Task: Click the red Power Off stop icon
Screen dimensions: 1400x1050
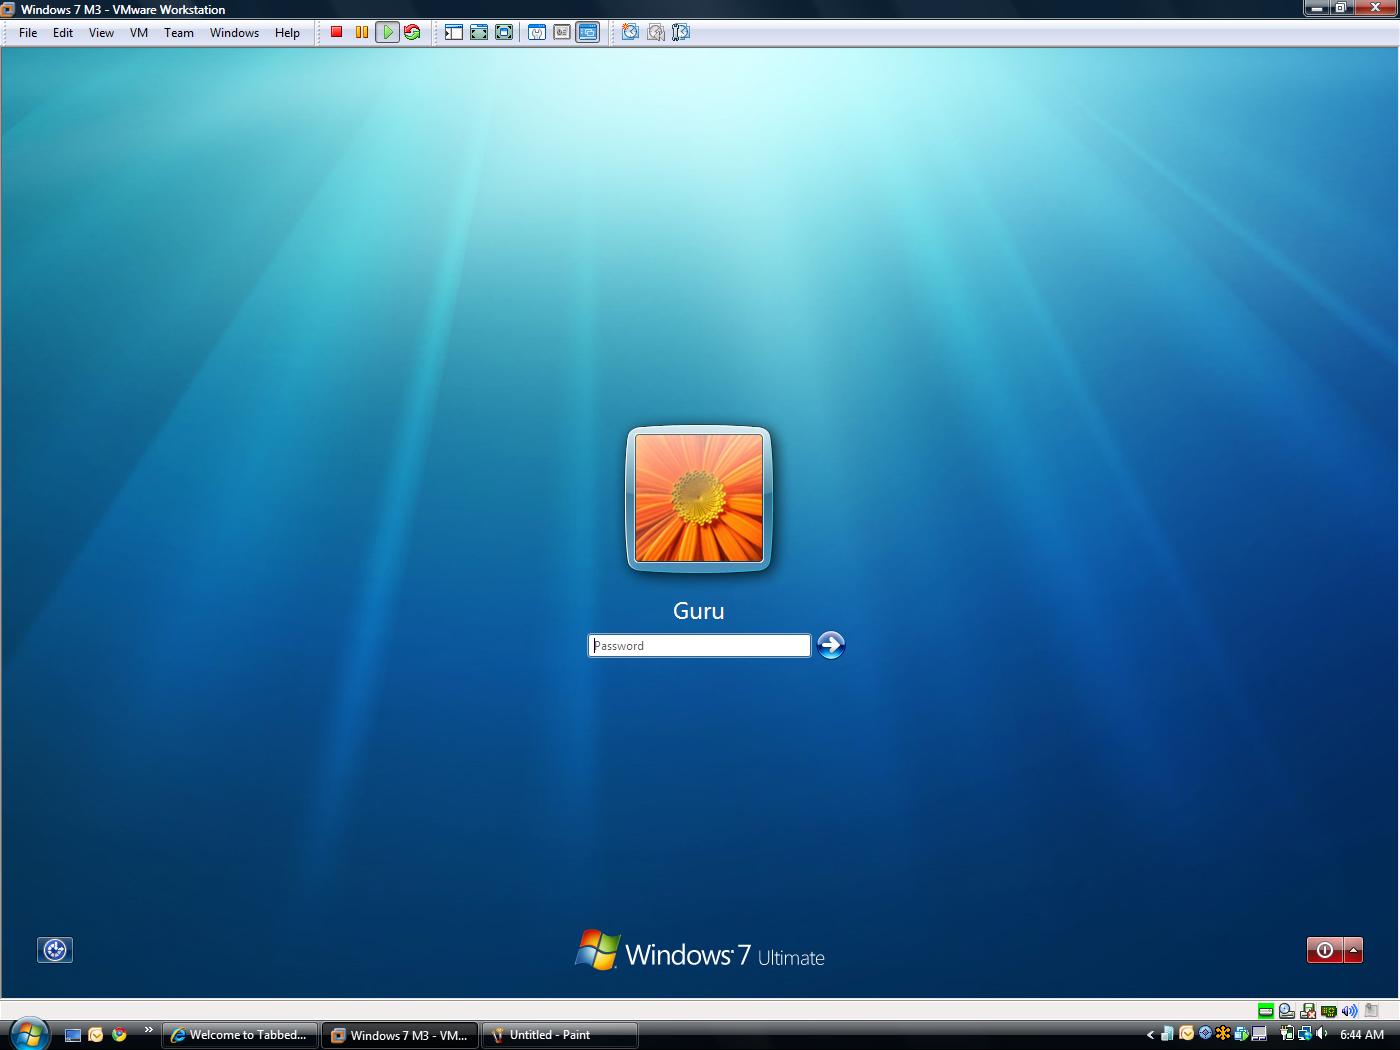Action: [337, 32]
